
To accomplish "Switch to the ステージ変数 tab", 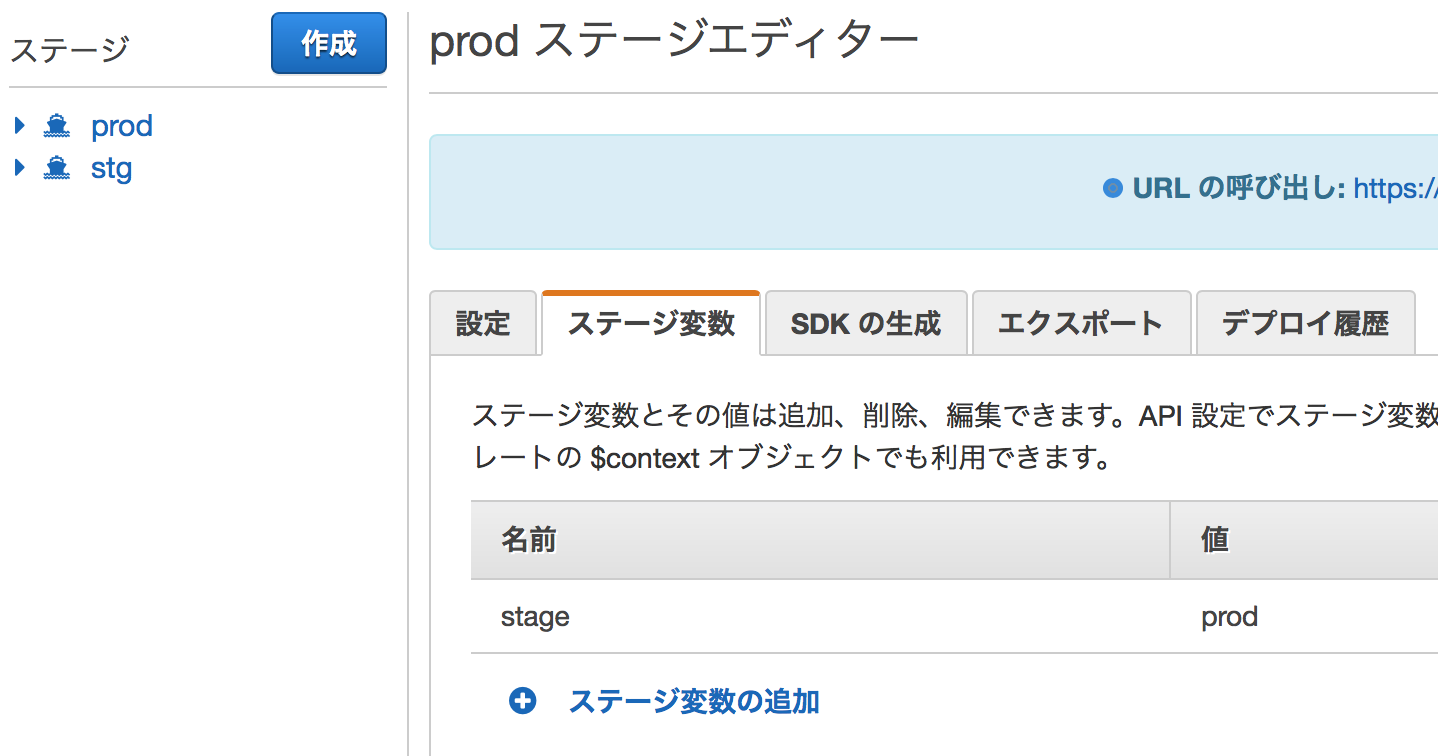I will pyautogui.click(x=651, y=323).
